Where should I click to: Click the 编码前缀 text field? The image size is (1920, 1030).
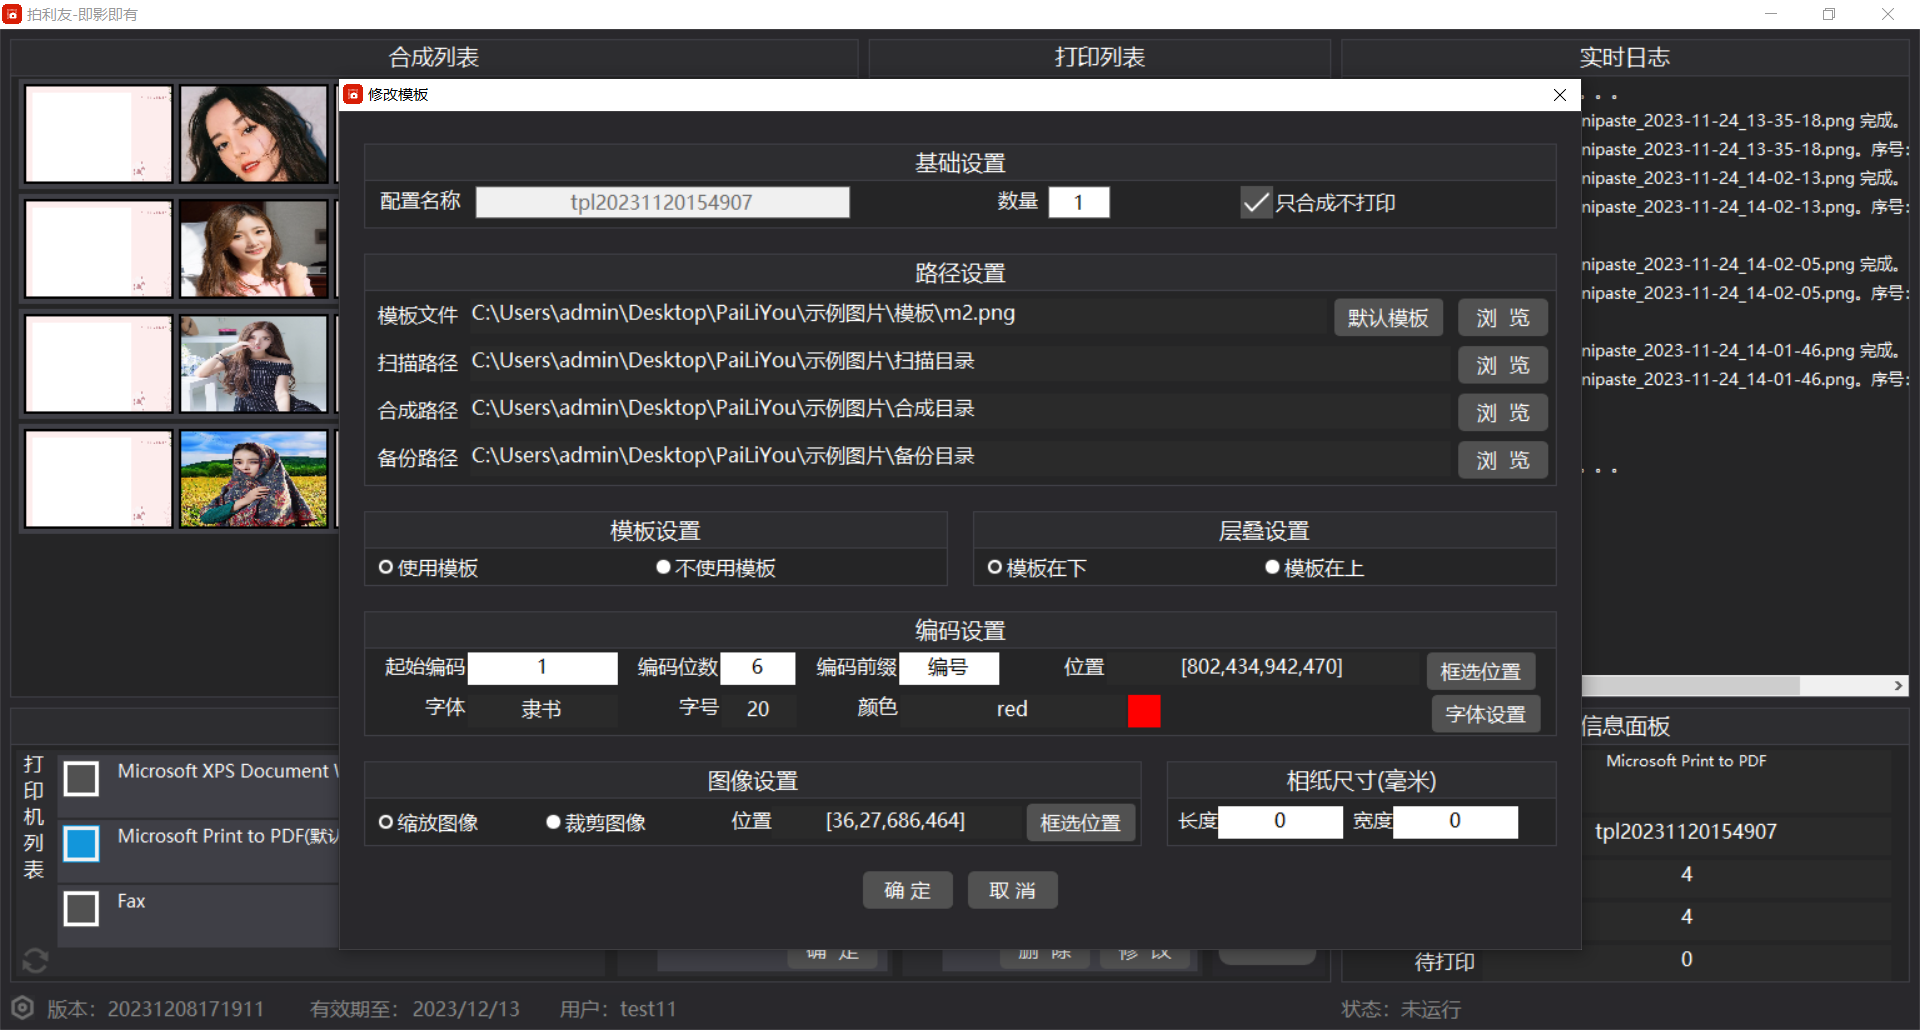[x=948, y=667]
